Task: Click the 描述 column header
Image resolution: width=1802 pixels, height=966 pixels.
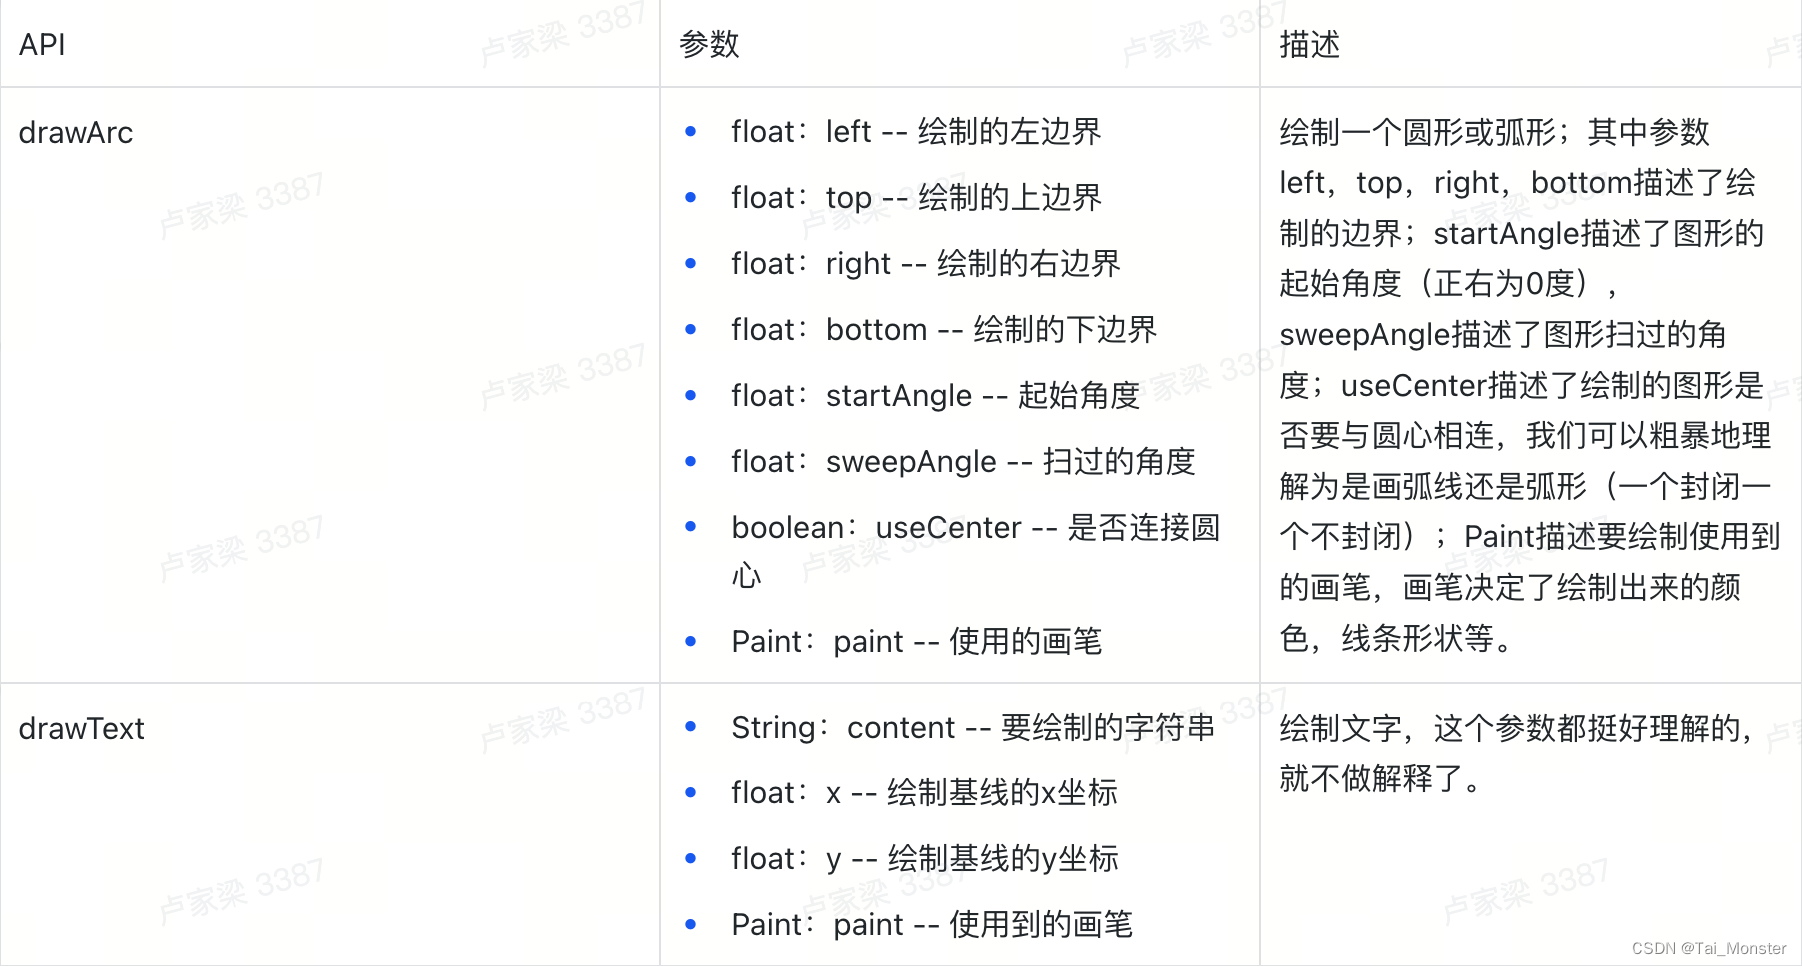Action: (x=1309, y=45)
